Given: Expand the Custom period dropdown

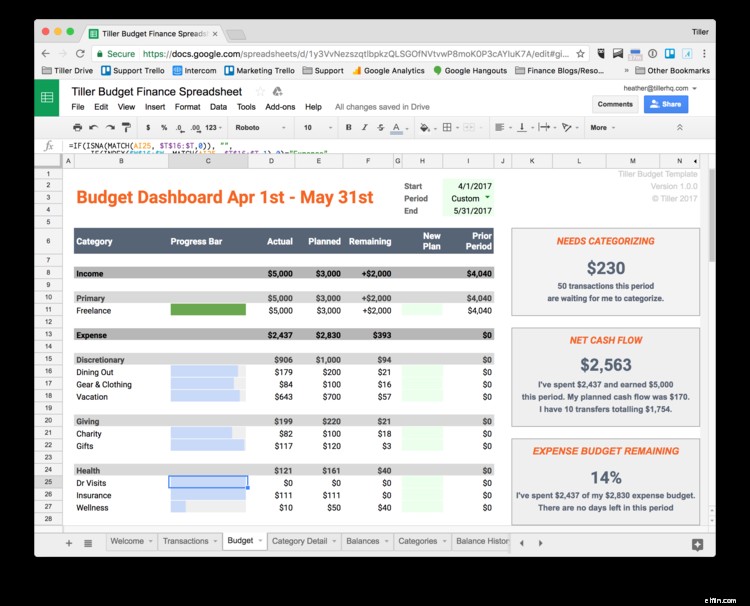Looking at the screenshot, I should (487, 198).
